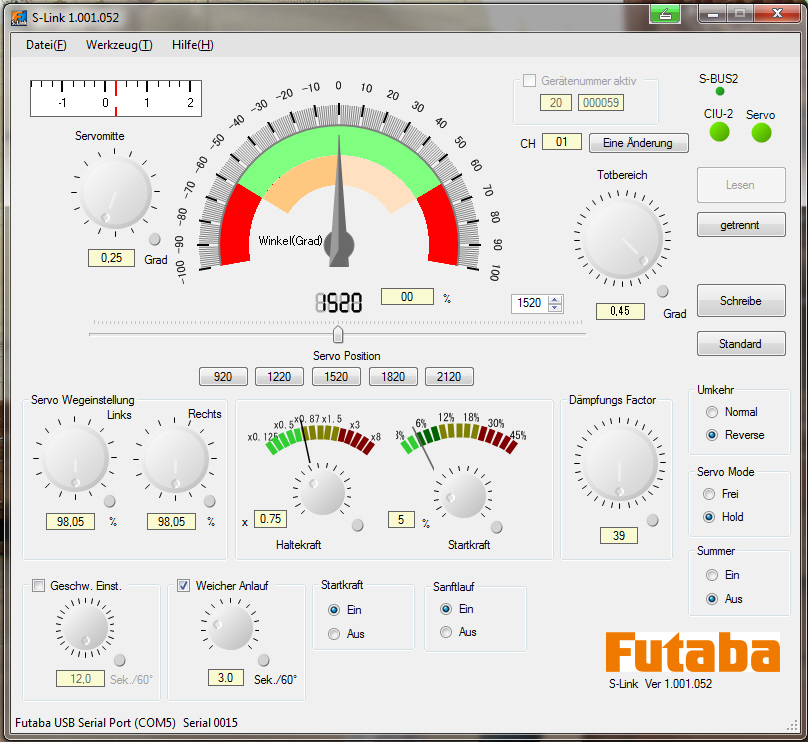Screen dimensions: 808x742
Task: Increase the 1520 spinner value with up arrow
Action: pos(555,299)
